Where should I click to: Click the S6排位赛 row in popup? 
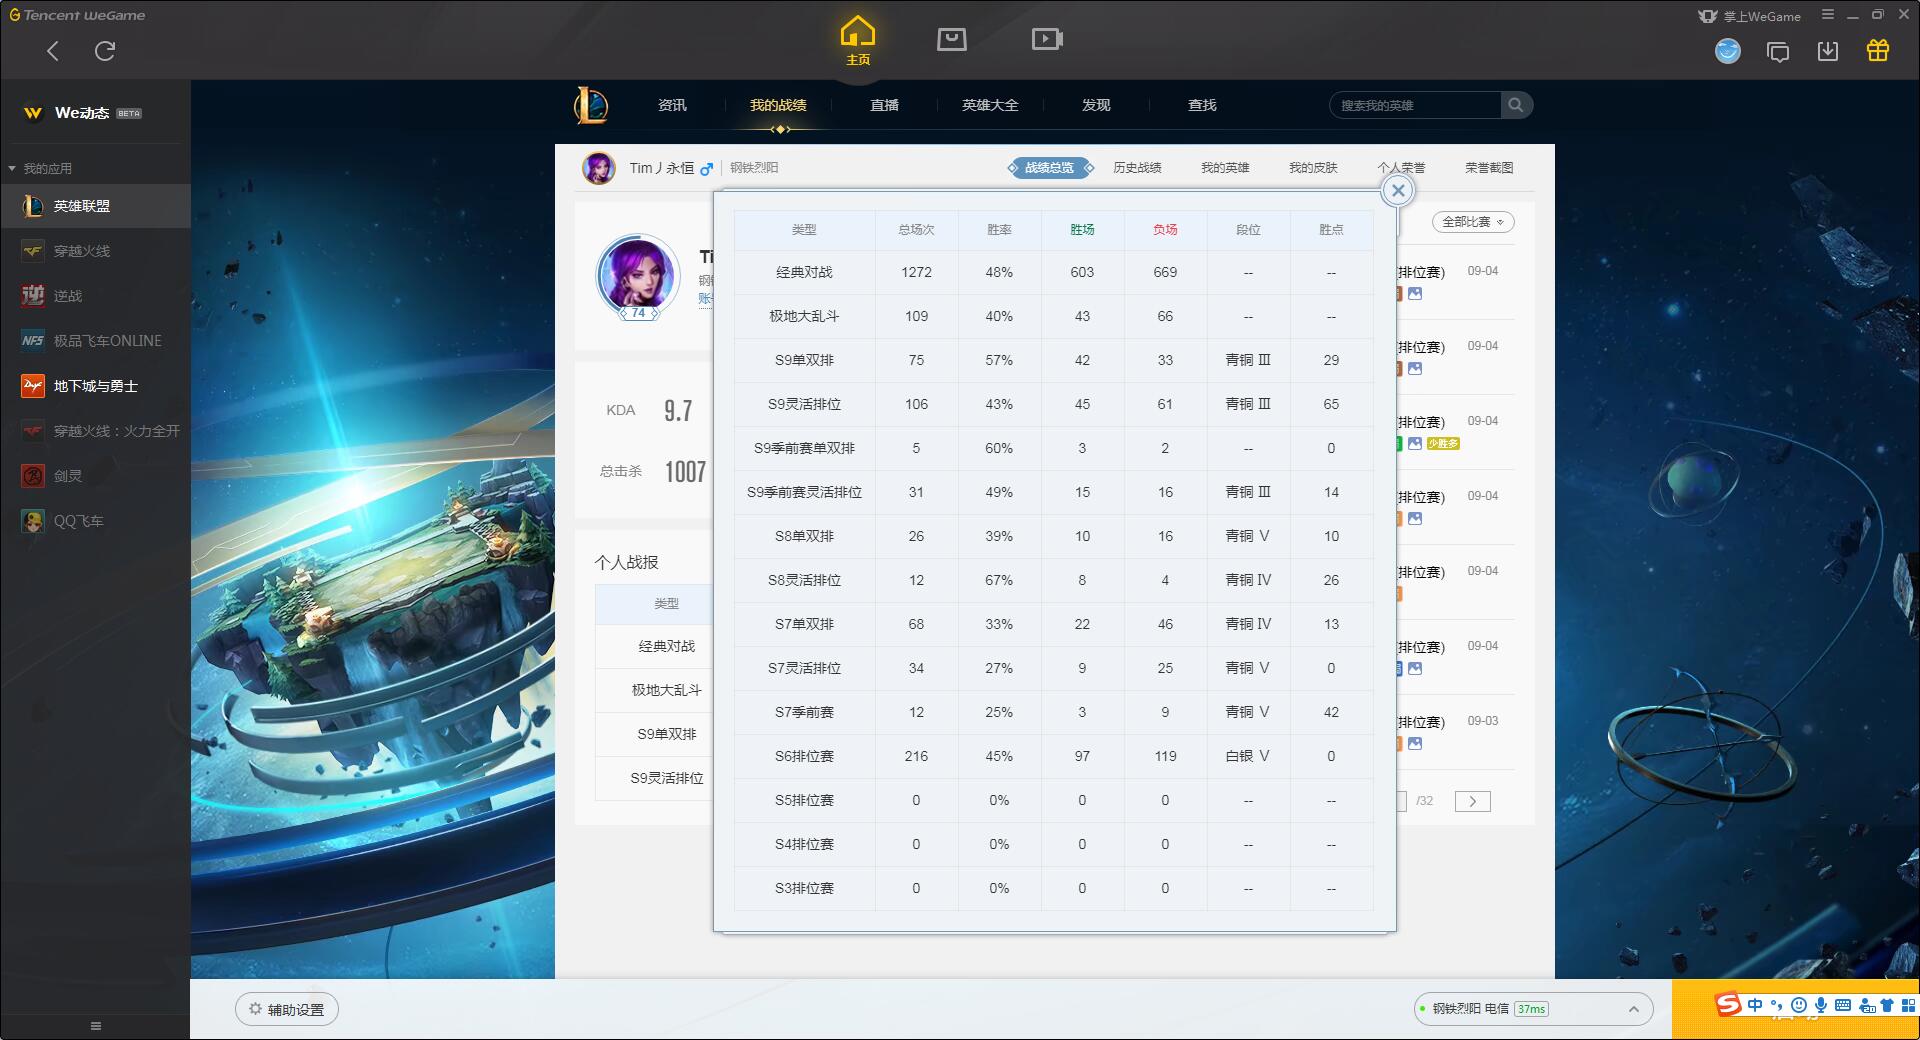(x=1054, y=756)
